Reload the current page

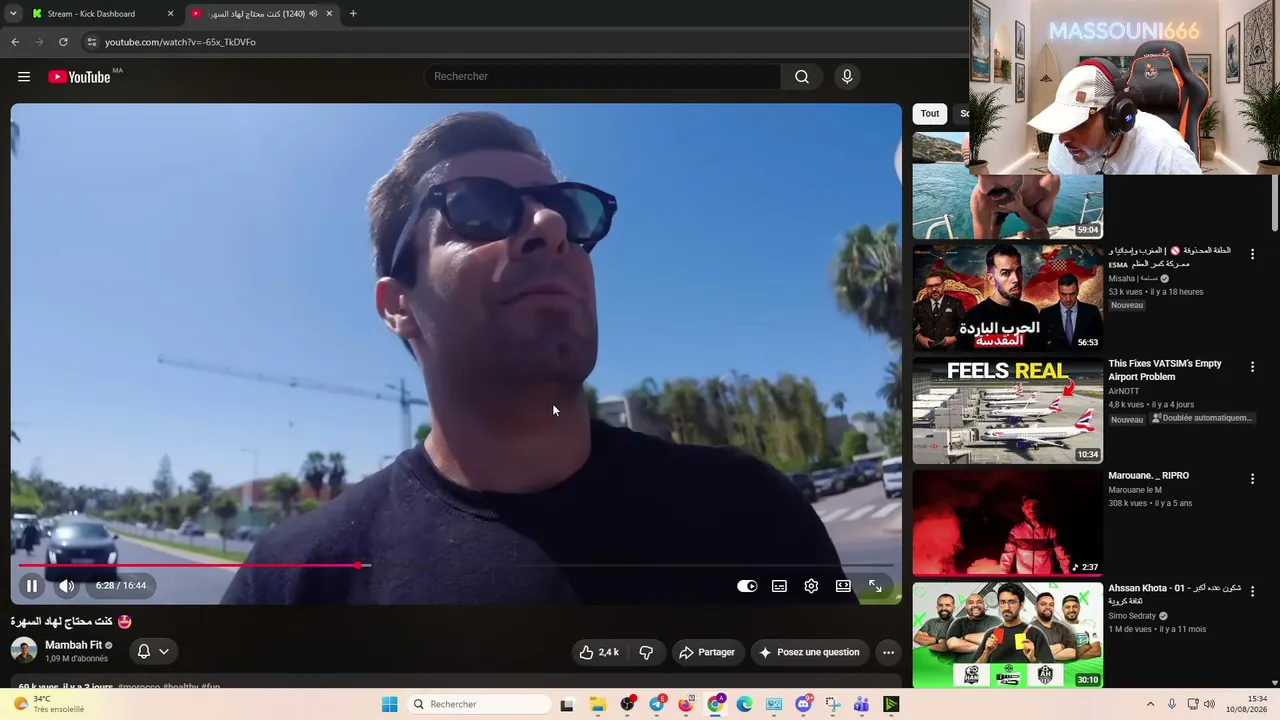click(63, 42)
